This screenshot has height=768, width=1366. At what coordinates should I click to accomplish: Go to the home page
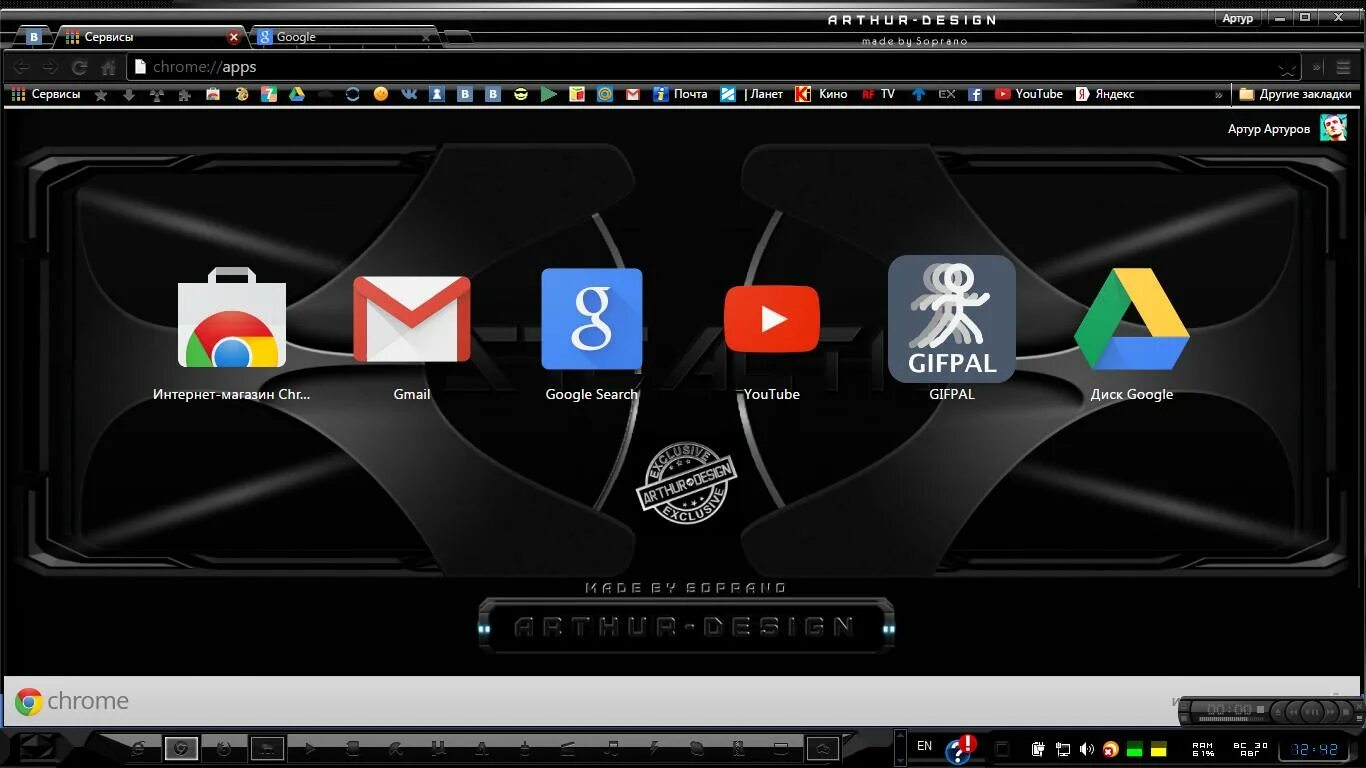pos(108,67)
